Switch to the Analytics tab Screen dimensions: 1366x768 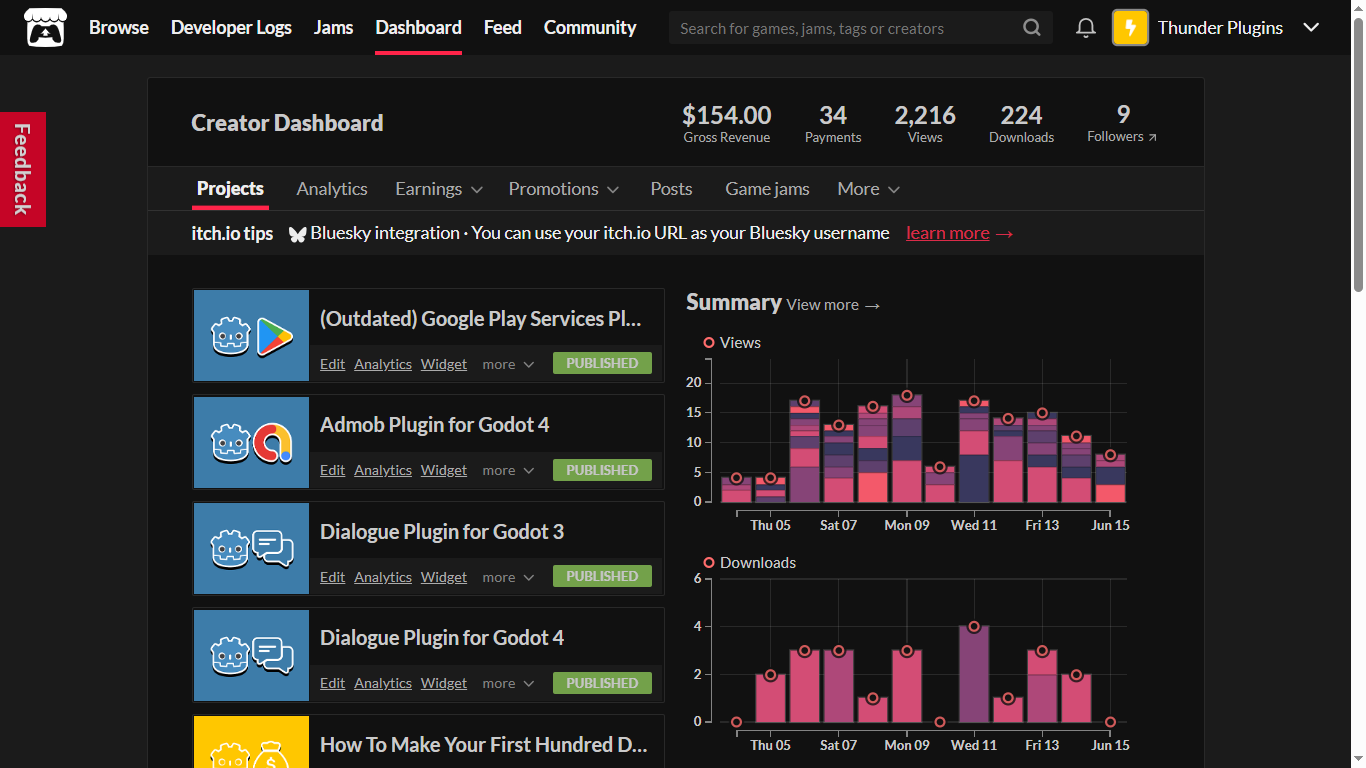click(x=332, y=189)
